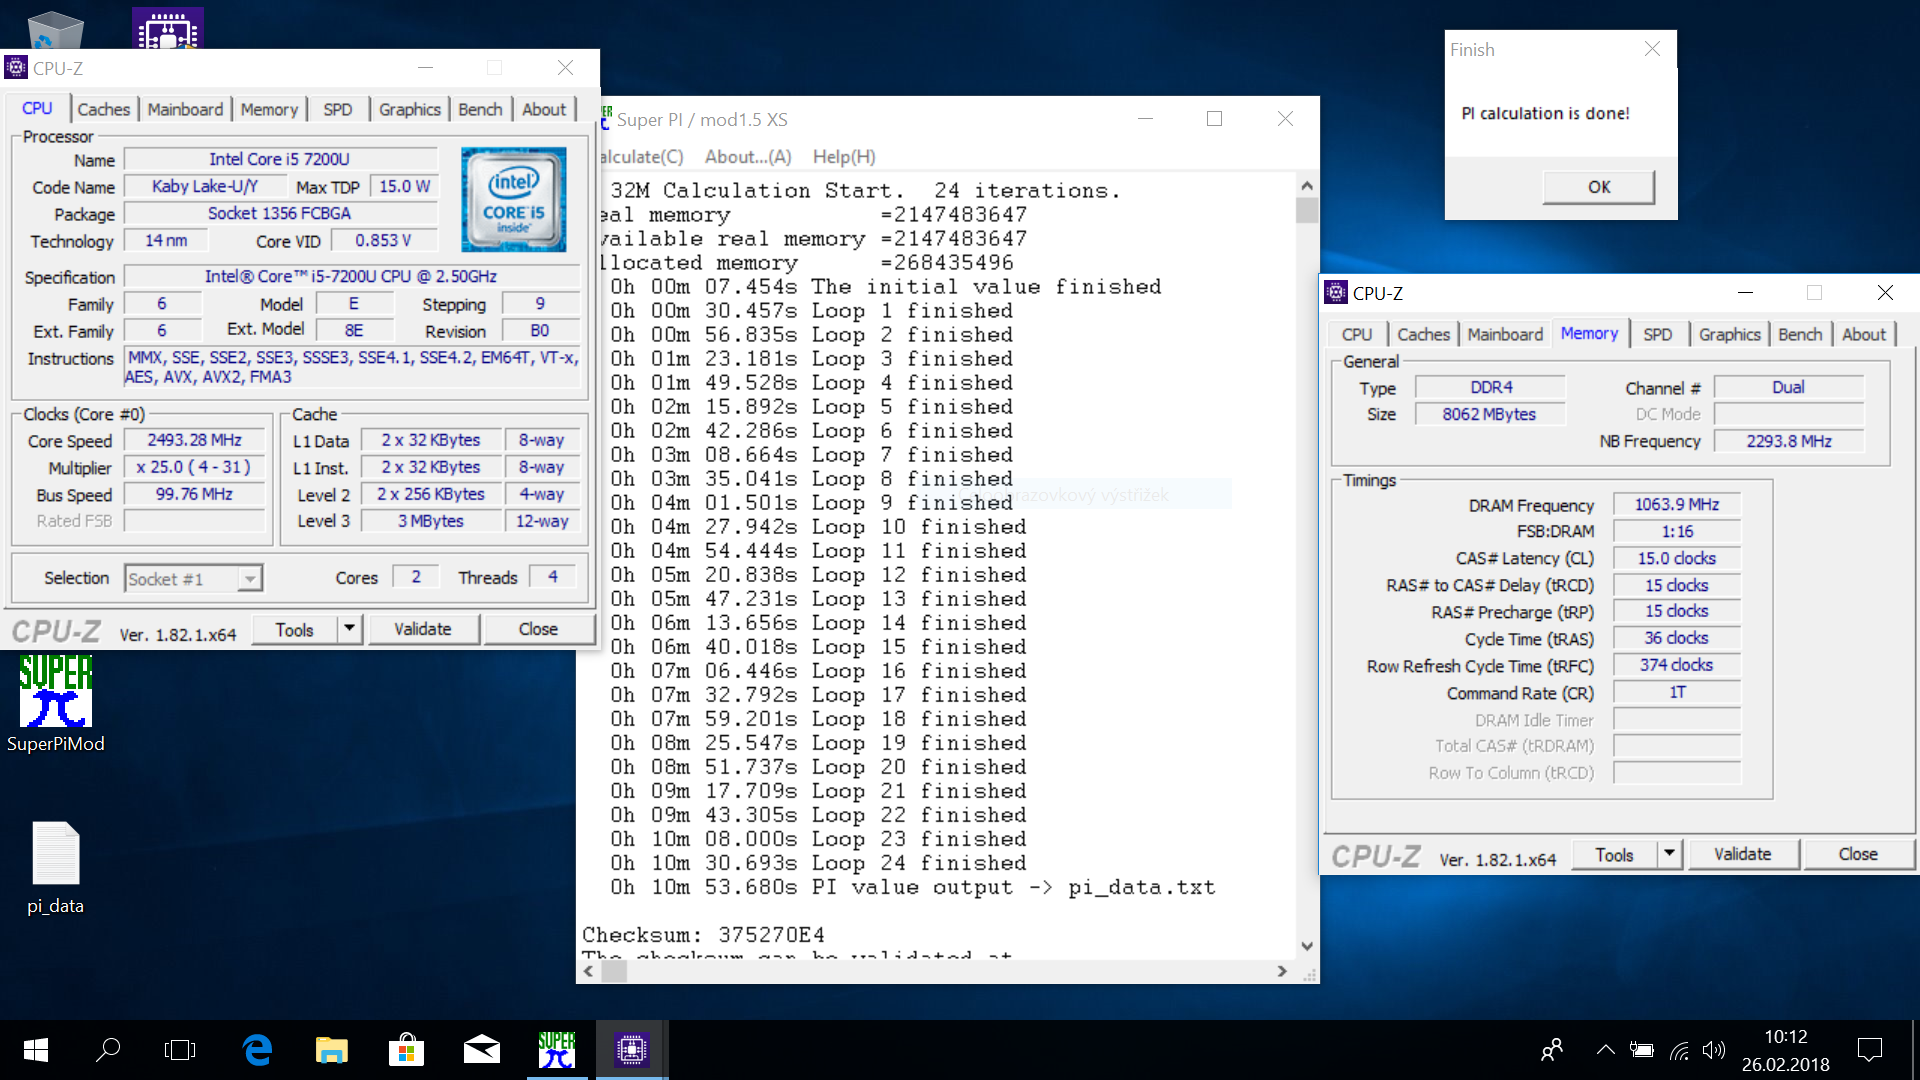Open SPD tab in right CPU-Z window

coord(1657,334)
